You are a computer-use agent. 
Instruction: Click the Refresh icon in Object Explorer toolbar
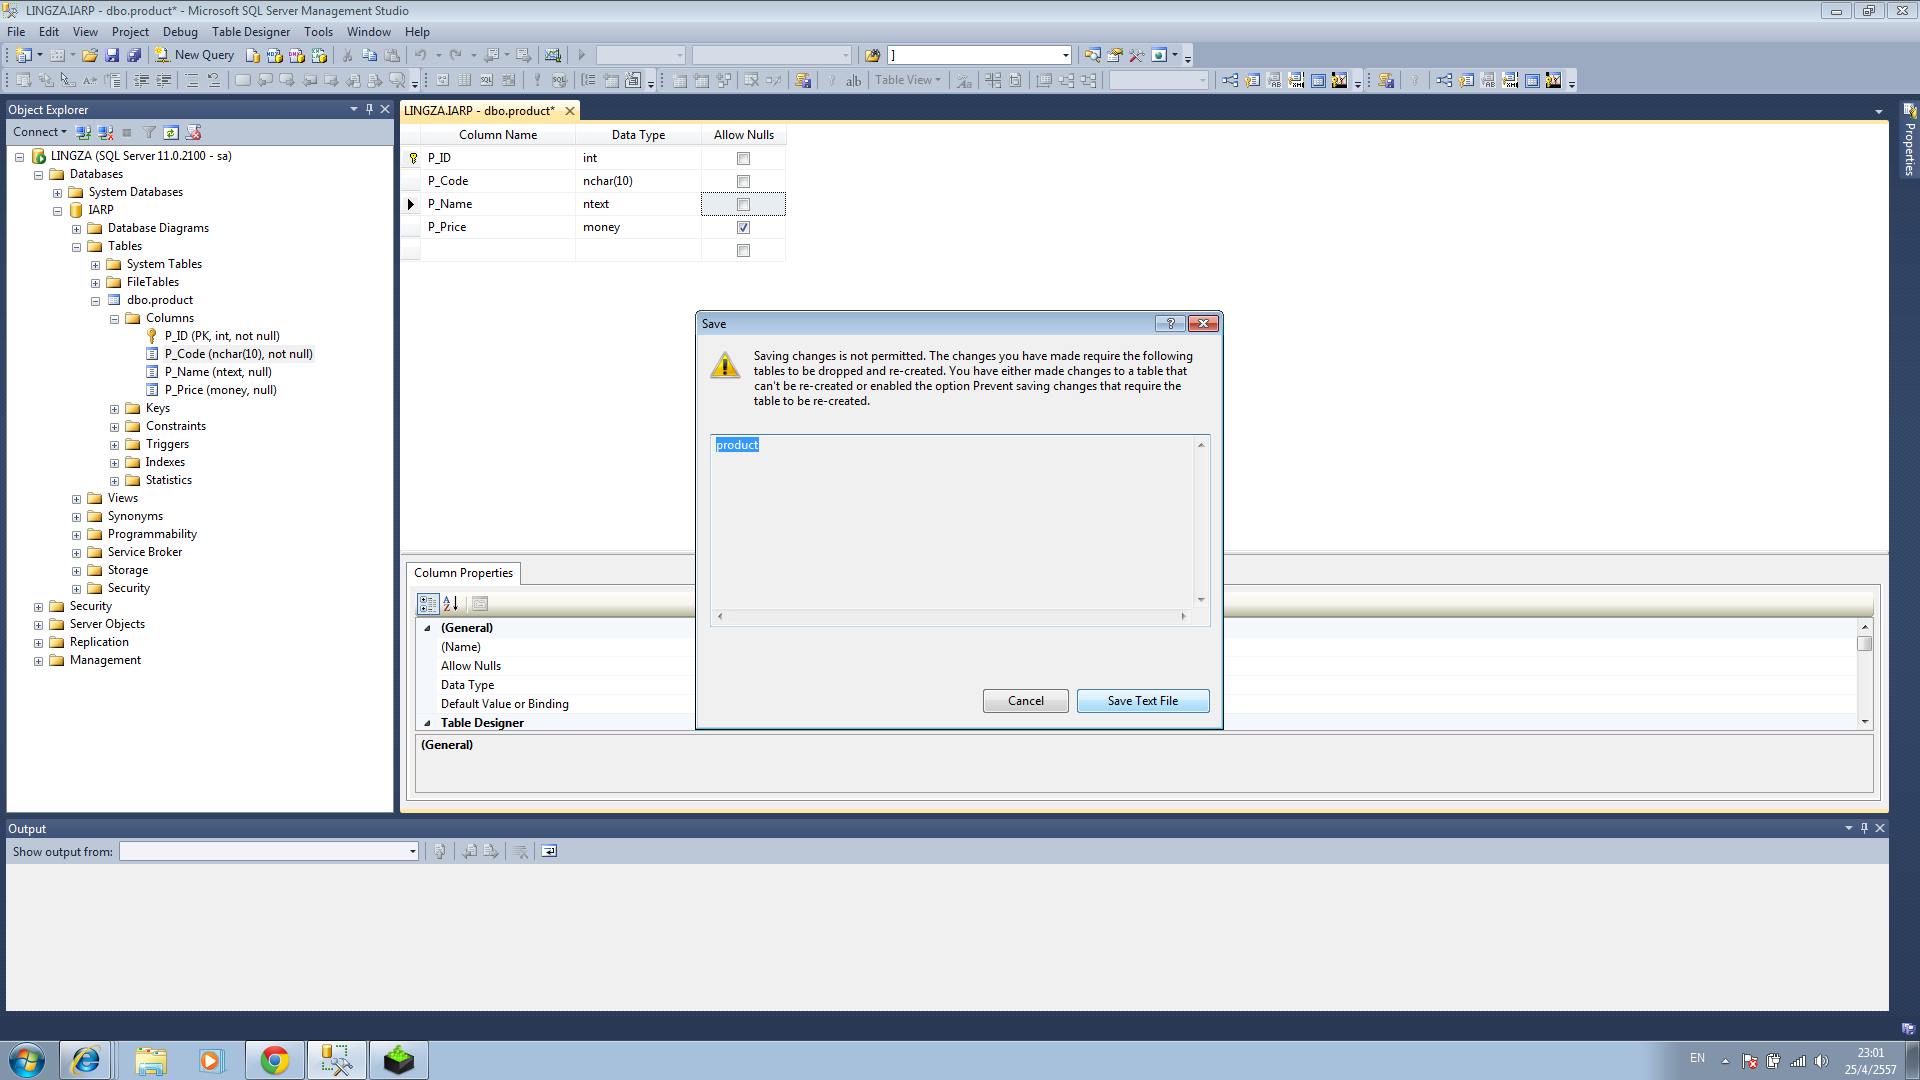tap(171, 132)
